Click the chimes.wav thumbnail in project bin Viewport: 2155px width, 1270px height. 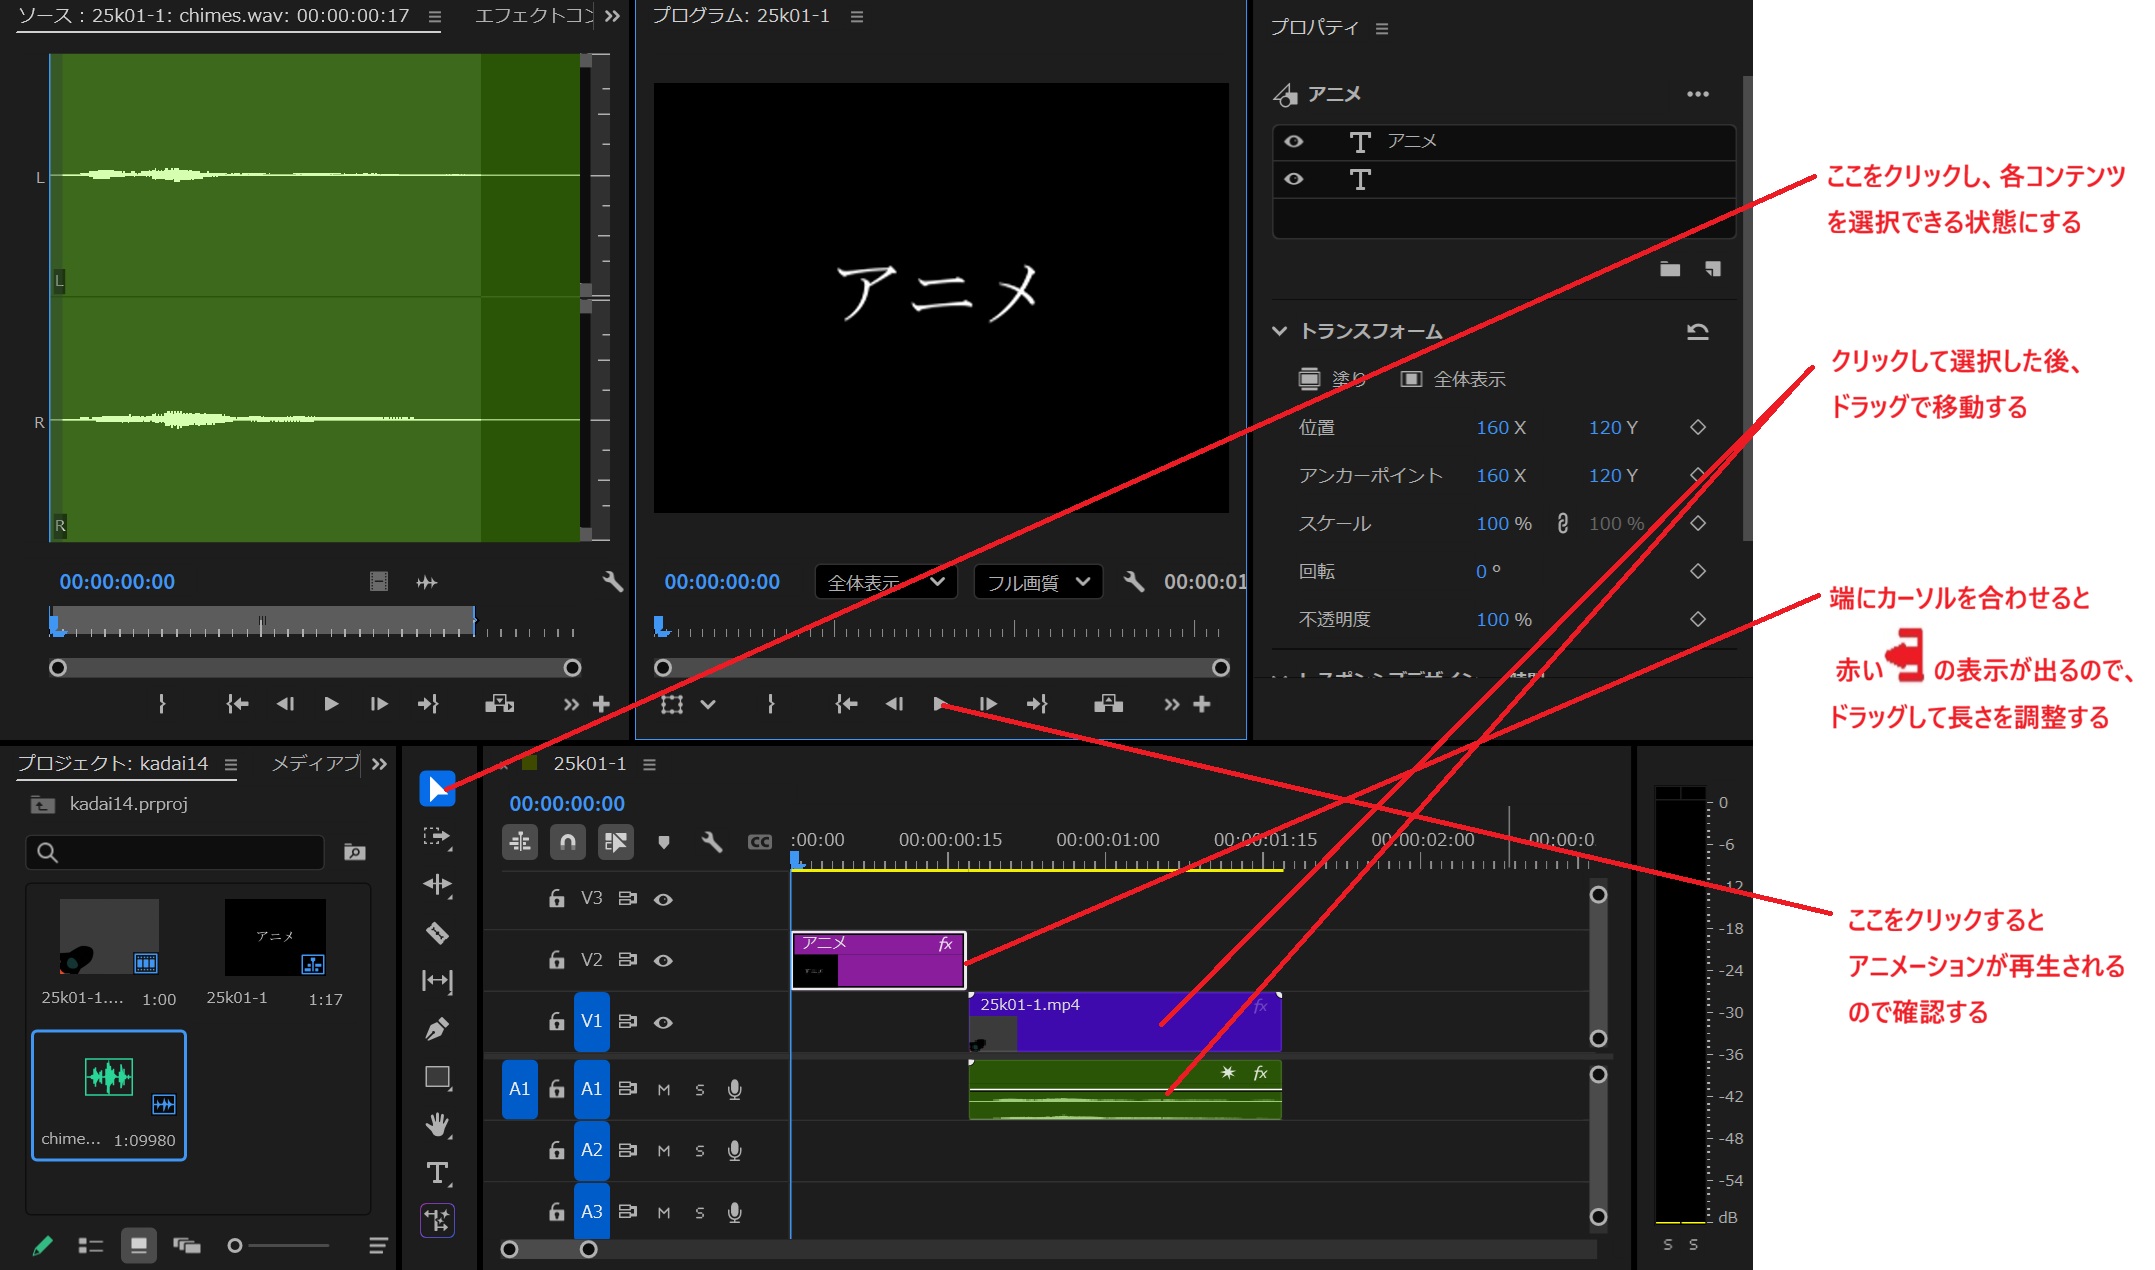109,1078
